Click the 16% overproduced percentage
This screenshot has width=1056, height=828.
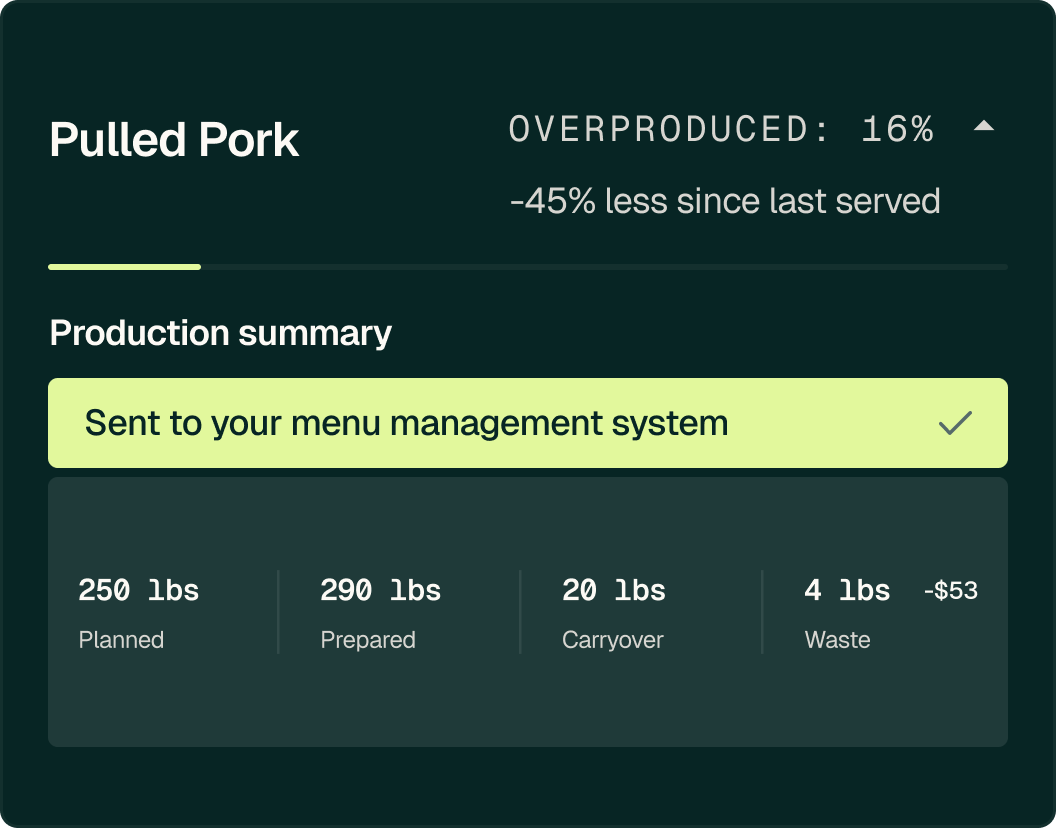click(x=897, y=130)
